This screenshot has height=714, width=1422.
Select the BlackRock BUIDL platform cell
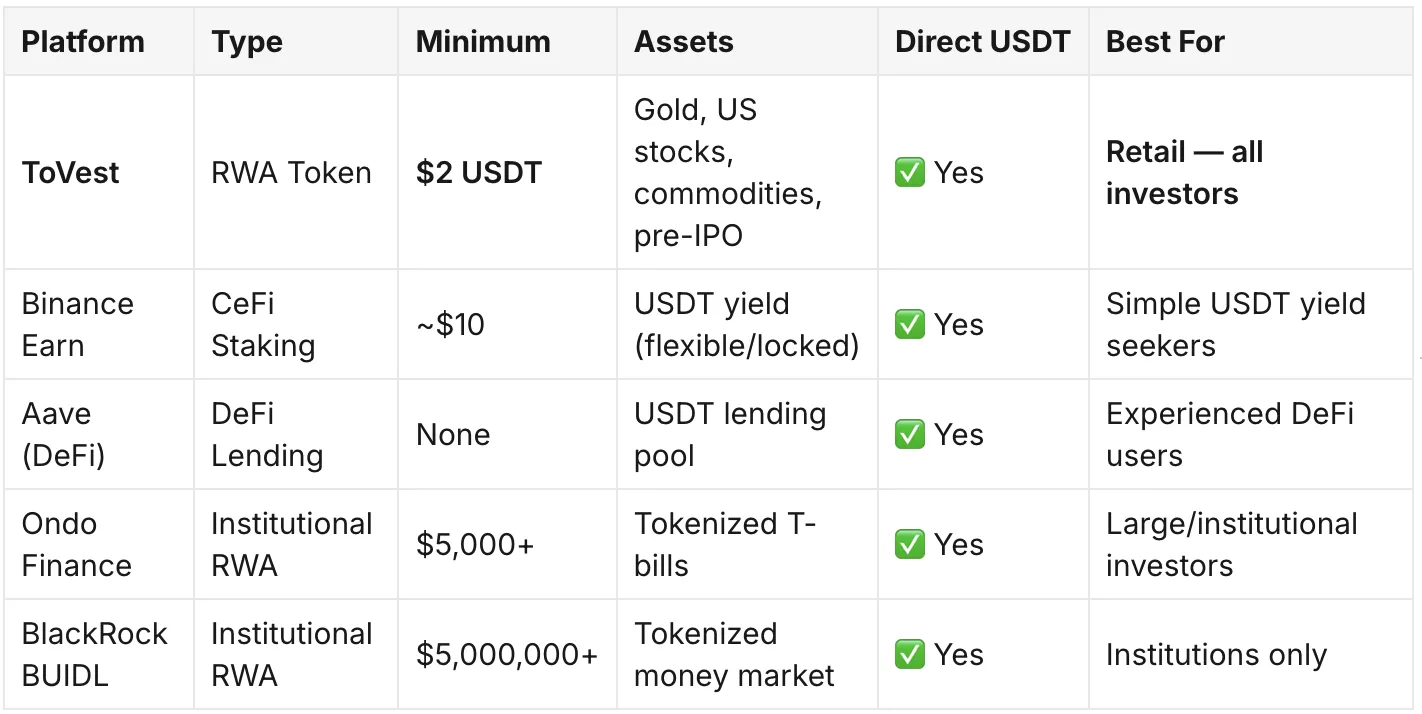click(94, 655)
